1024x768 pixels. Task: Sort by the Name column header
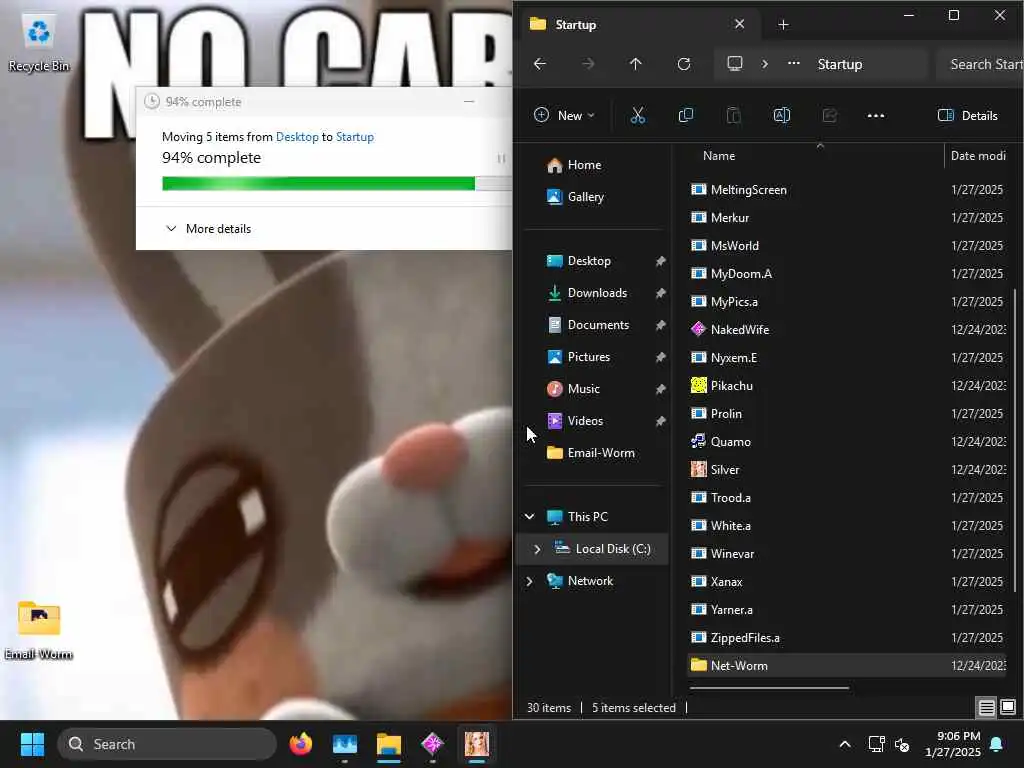[x=718, y=156]
